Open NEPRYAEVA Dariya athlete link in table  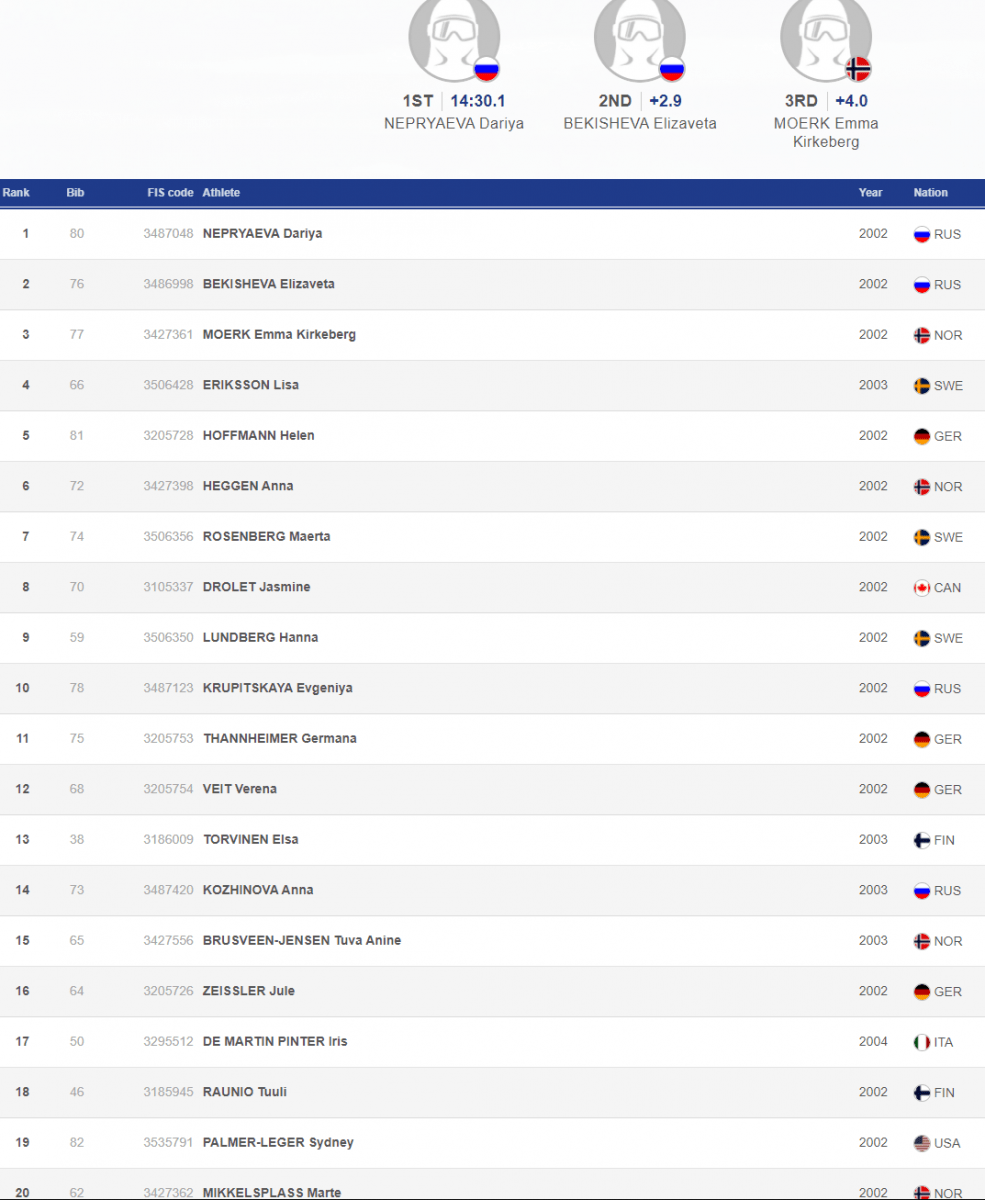point(262,234)
